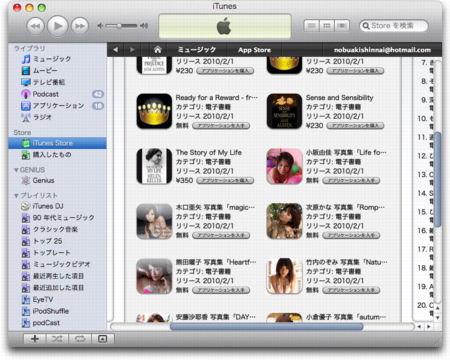Toggle repeat mode button
The width and height of the screenshot is (450, 360).
coord(80,339)
